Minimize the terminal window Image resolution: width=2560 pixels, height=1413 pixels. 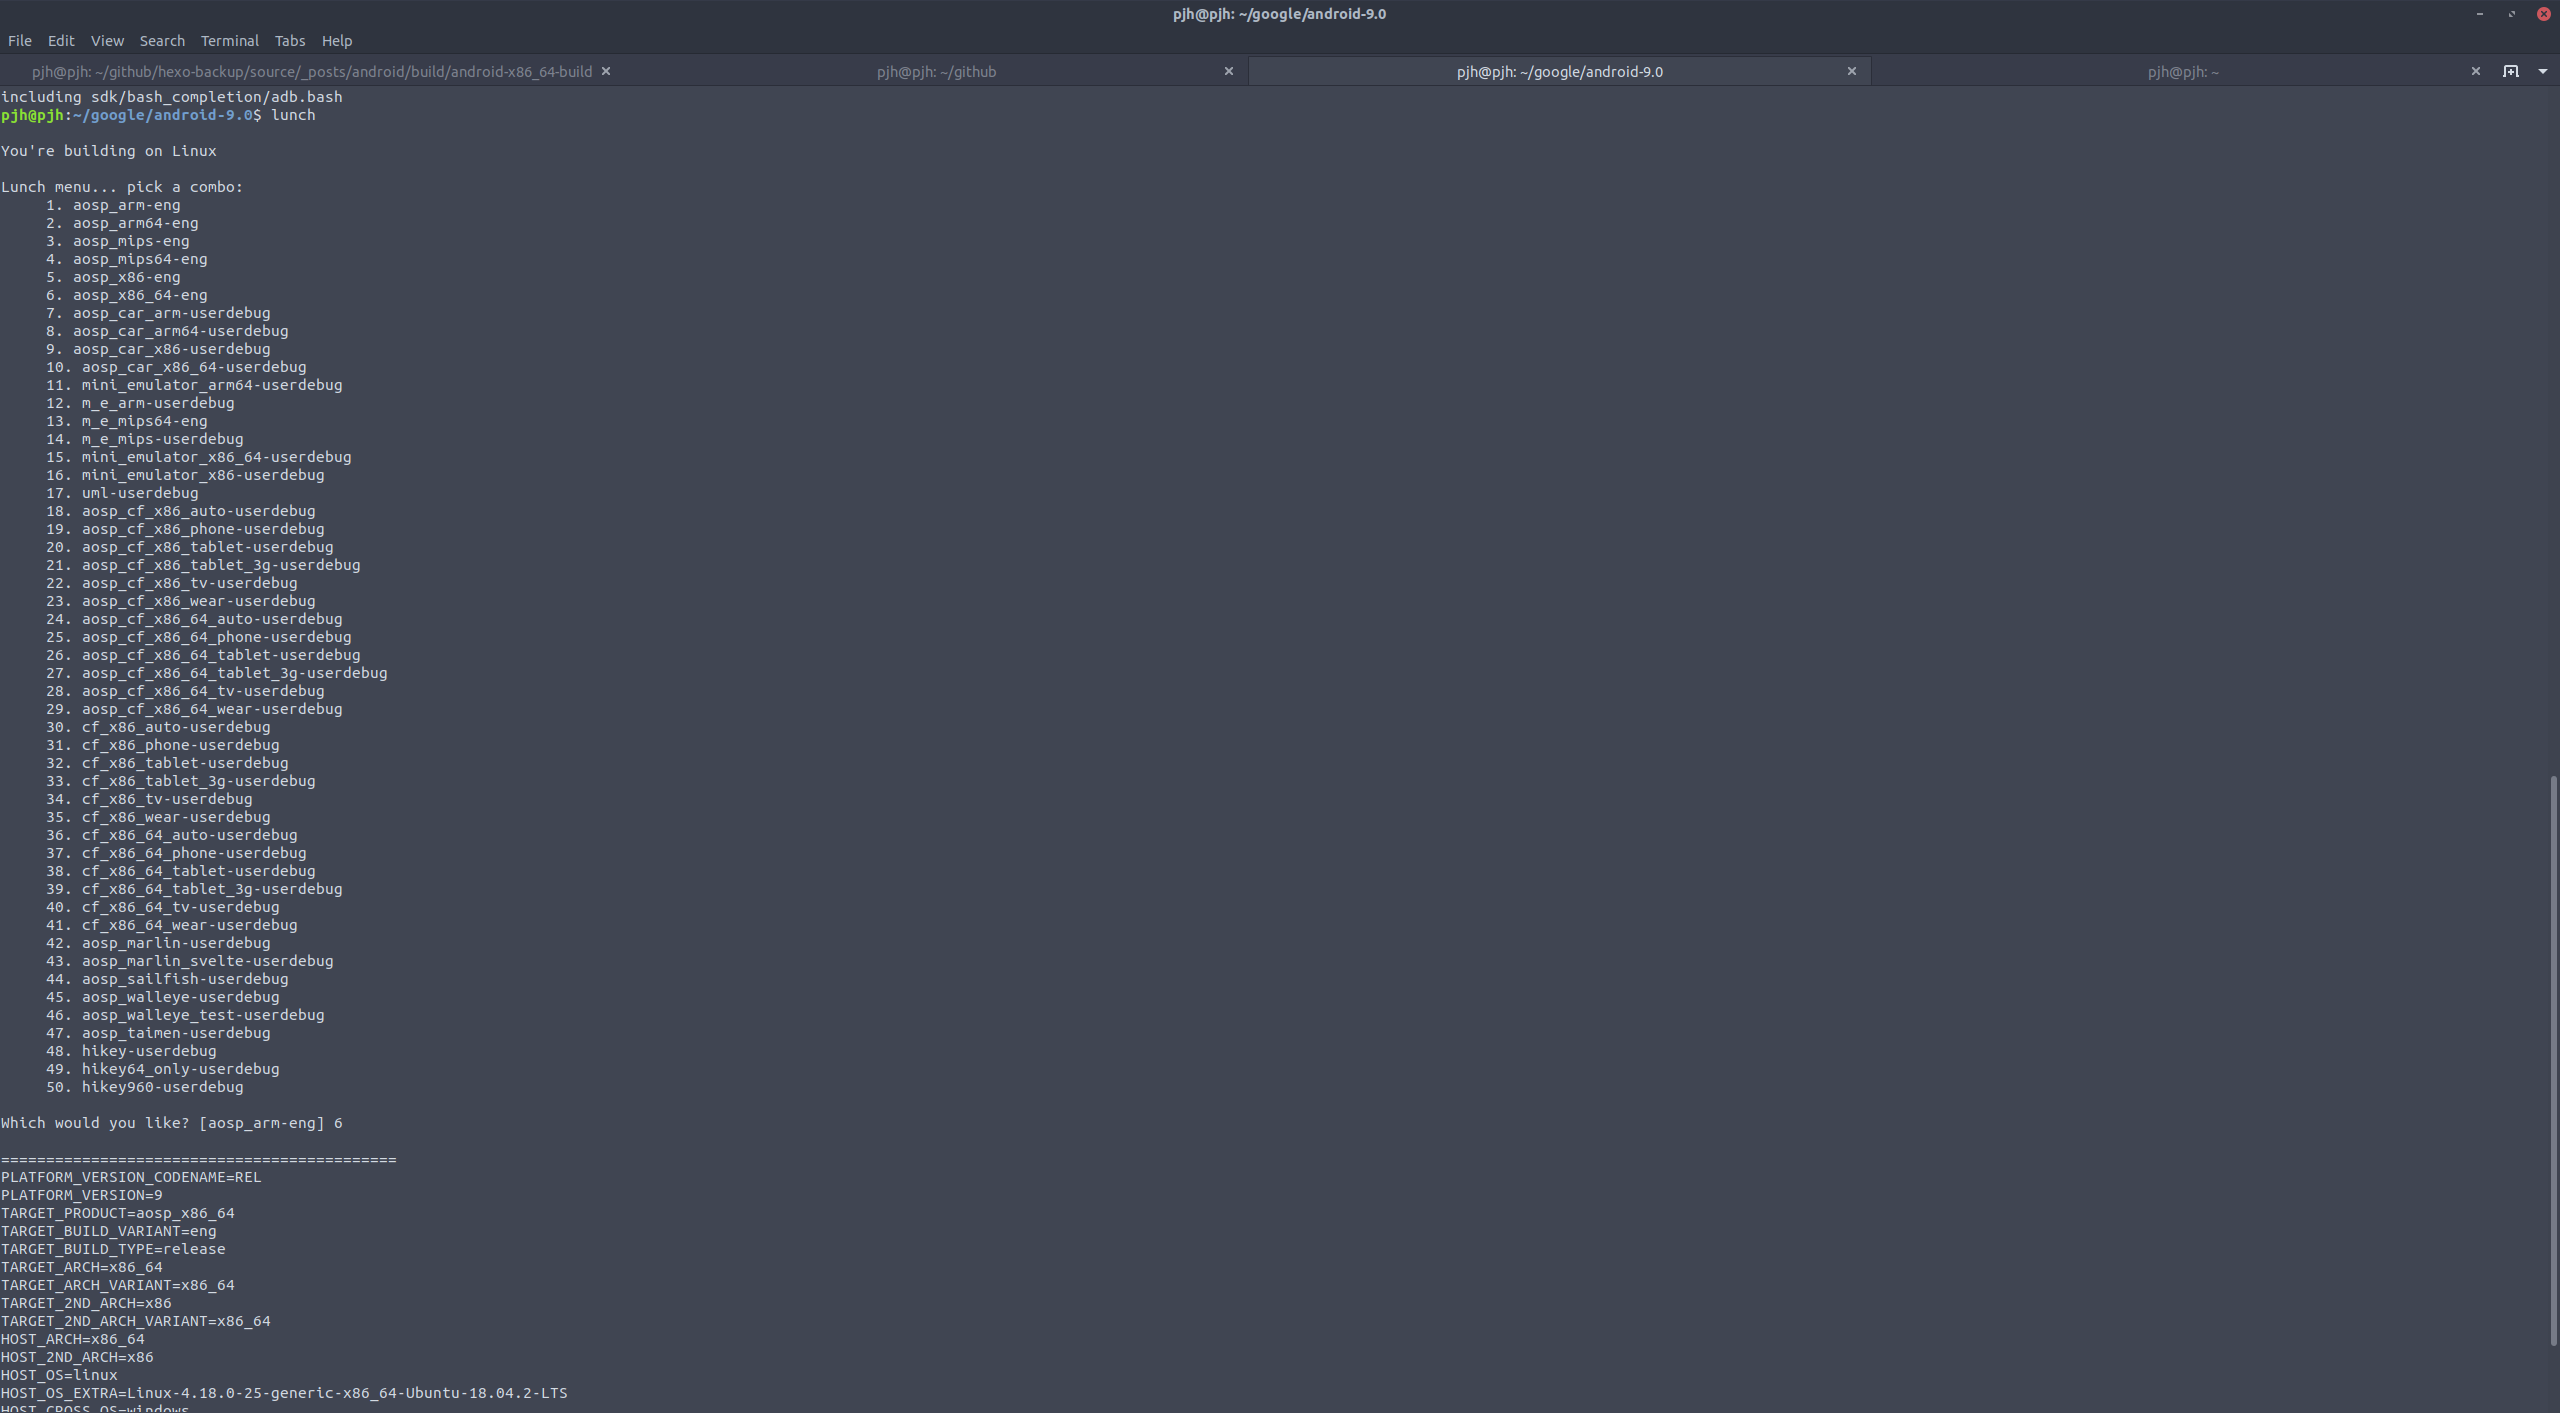(2480, 14)
